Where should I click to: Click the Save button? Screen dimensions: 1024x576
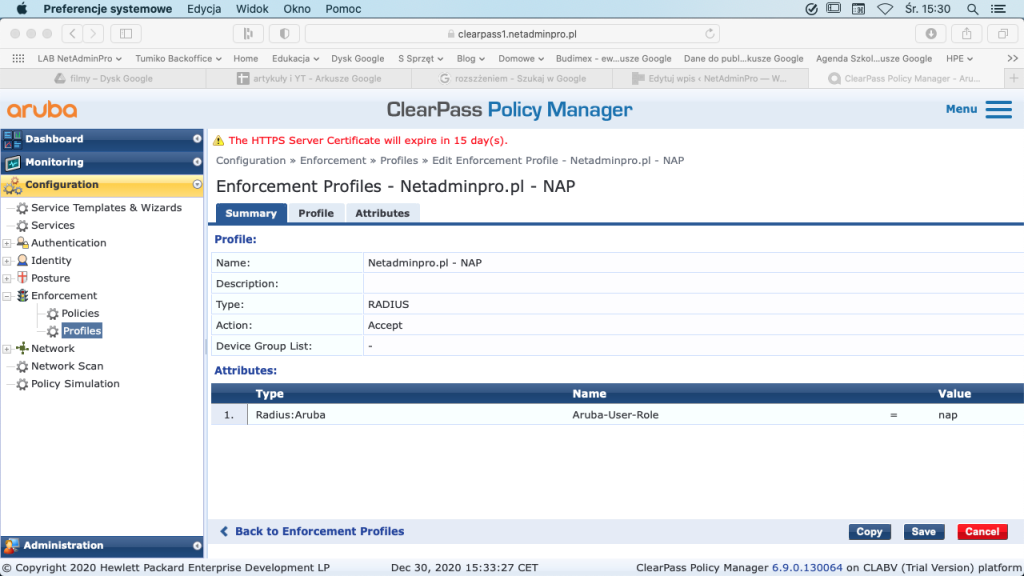tap(923, 532)
